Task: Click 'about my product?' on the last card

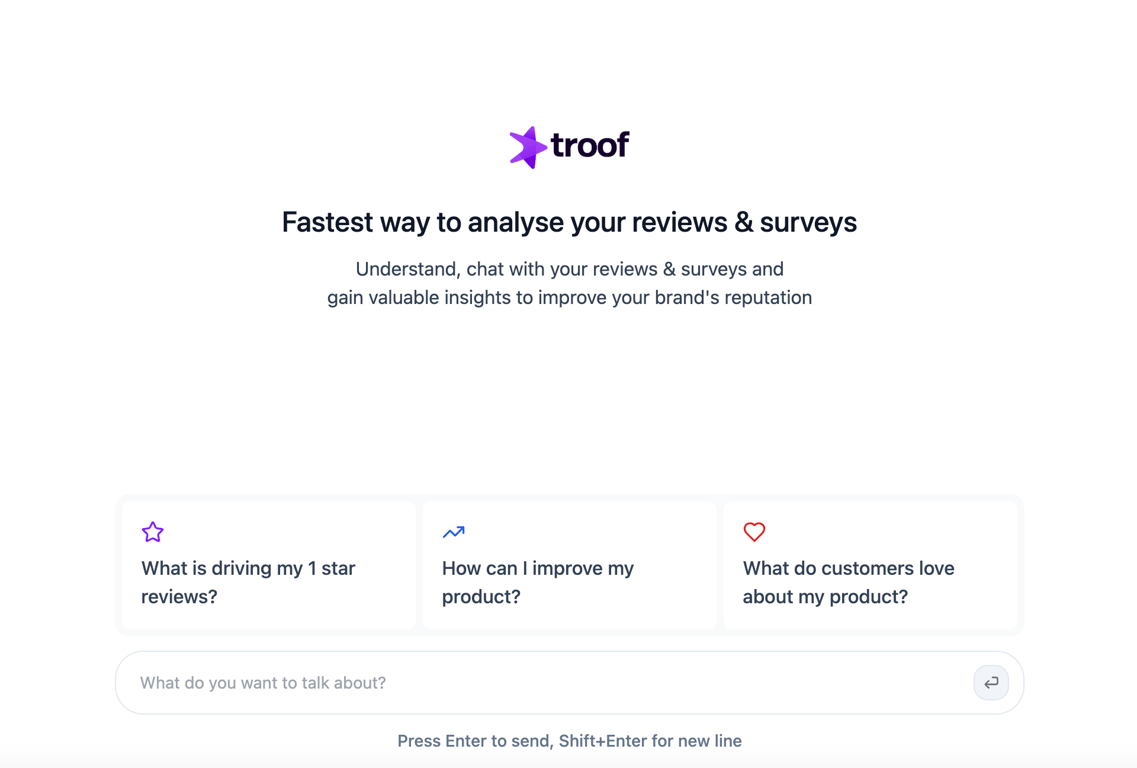Action: [x=825, y=597]
